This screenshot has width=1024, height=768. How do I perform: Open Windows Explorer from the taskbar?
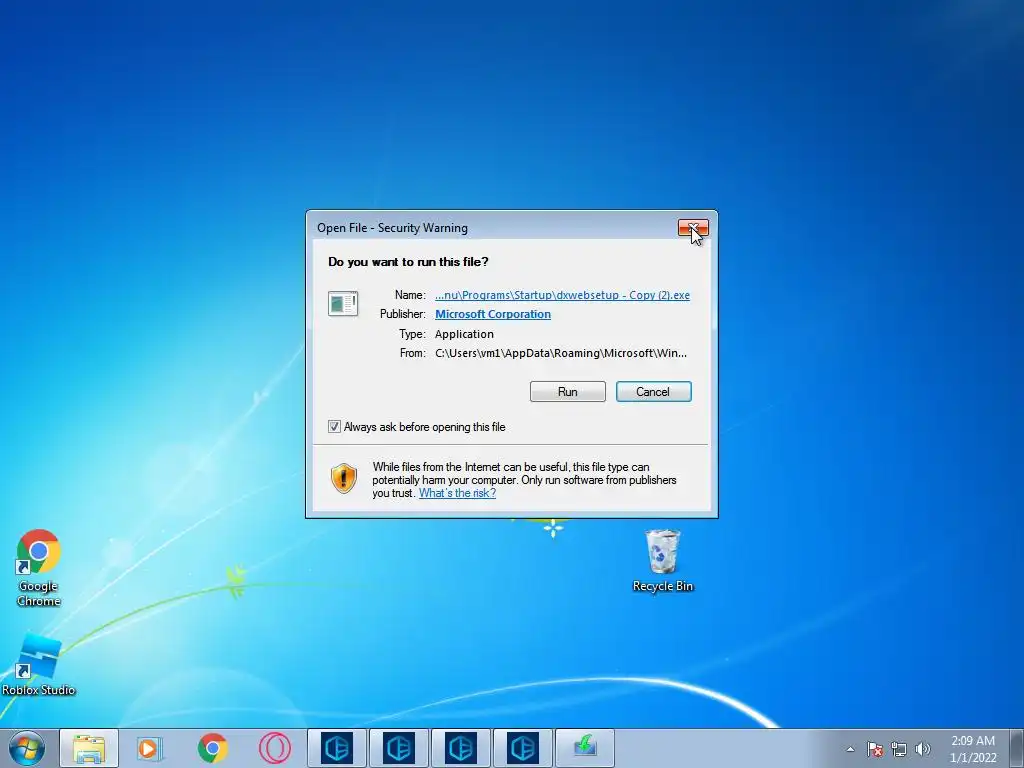tap(89, 748)
